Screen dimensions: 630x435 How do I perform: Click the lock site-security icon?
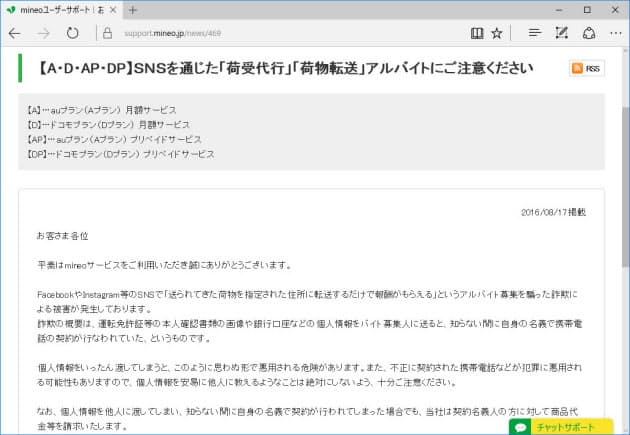coord(107,33)
